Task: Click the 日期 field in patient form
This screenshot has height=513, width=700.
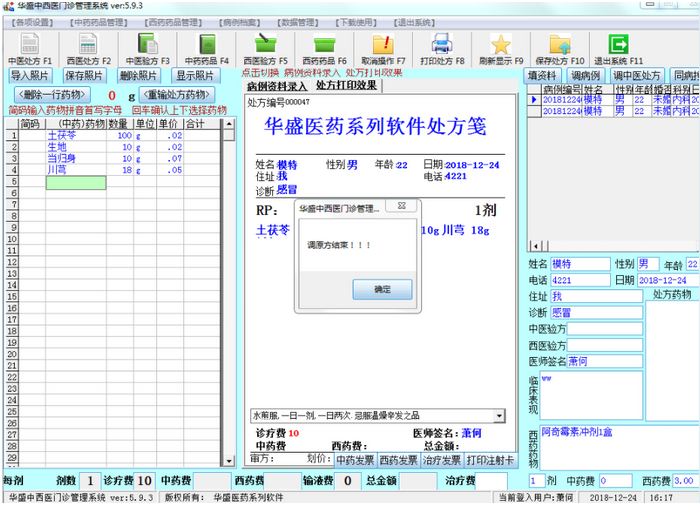Action: 668,280
